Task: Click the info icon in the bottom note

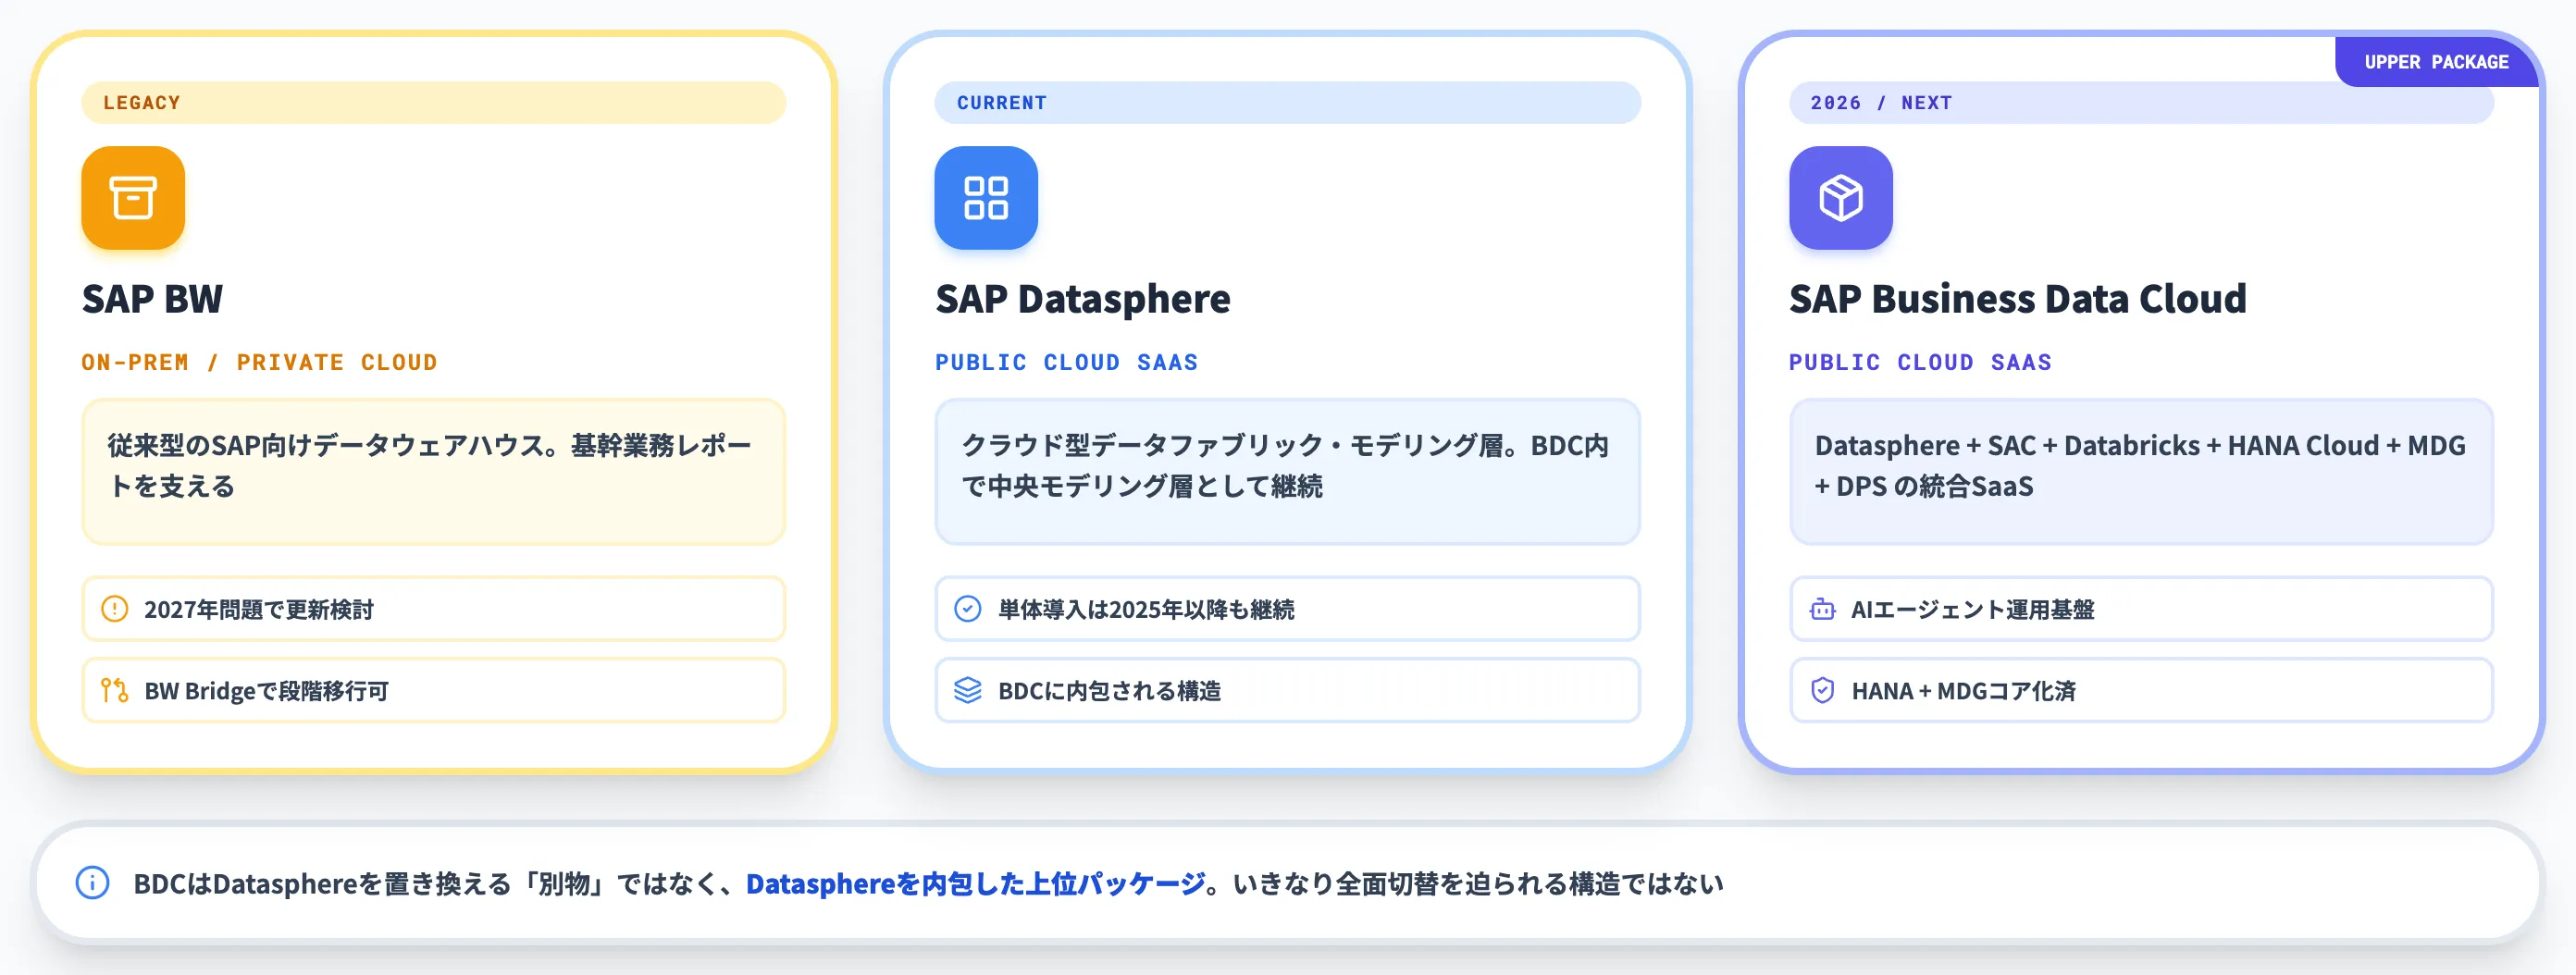Action: pos(93,883)
